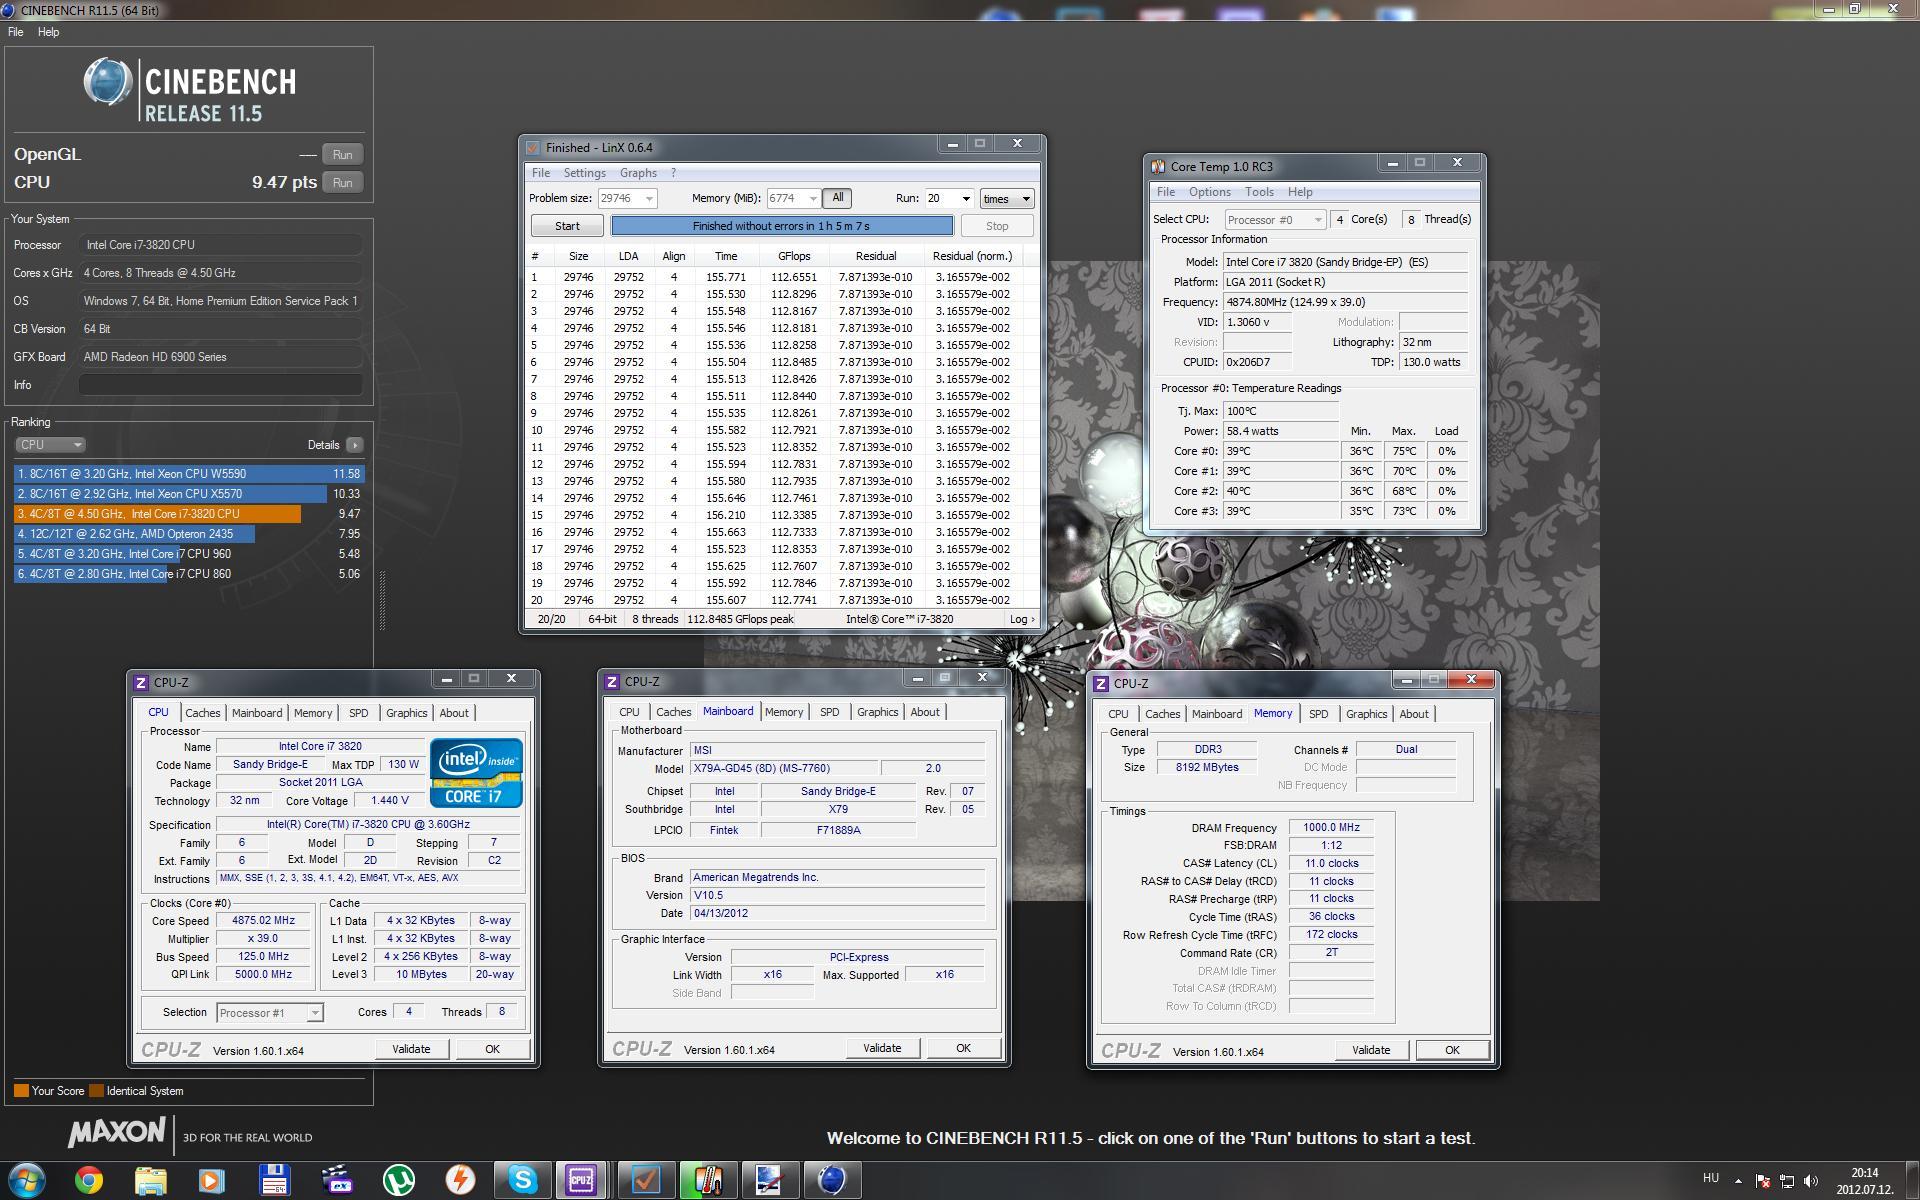This screenshot has height=1200, width=1920.
Task: Click the Core Temp thermometer taskbar icon
Action: (708, 1180)
